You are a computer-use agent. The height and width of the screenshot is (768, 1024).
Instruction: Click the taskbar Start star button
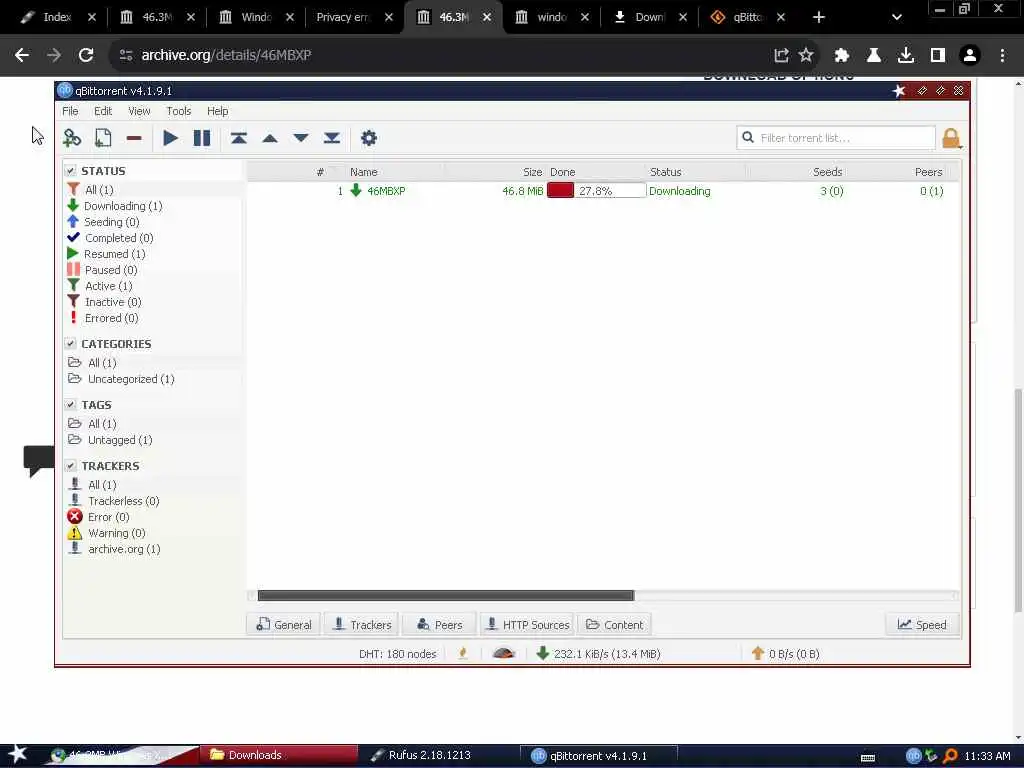pyautogui.click(x=17, y=754)
